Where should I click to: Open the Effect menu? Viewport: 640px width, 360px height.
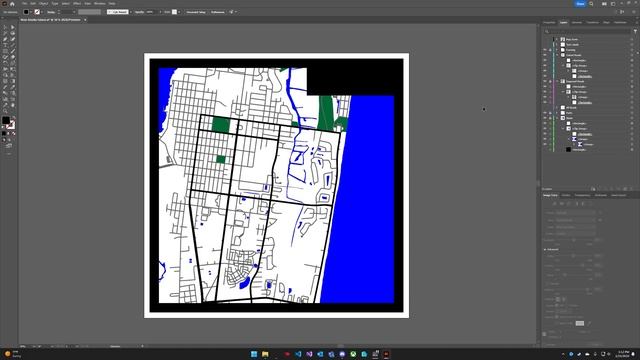click(x=77, y=4)
